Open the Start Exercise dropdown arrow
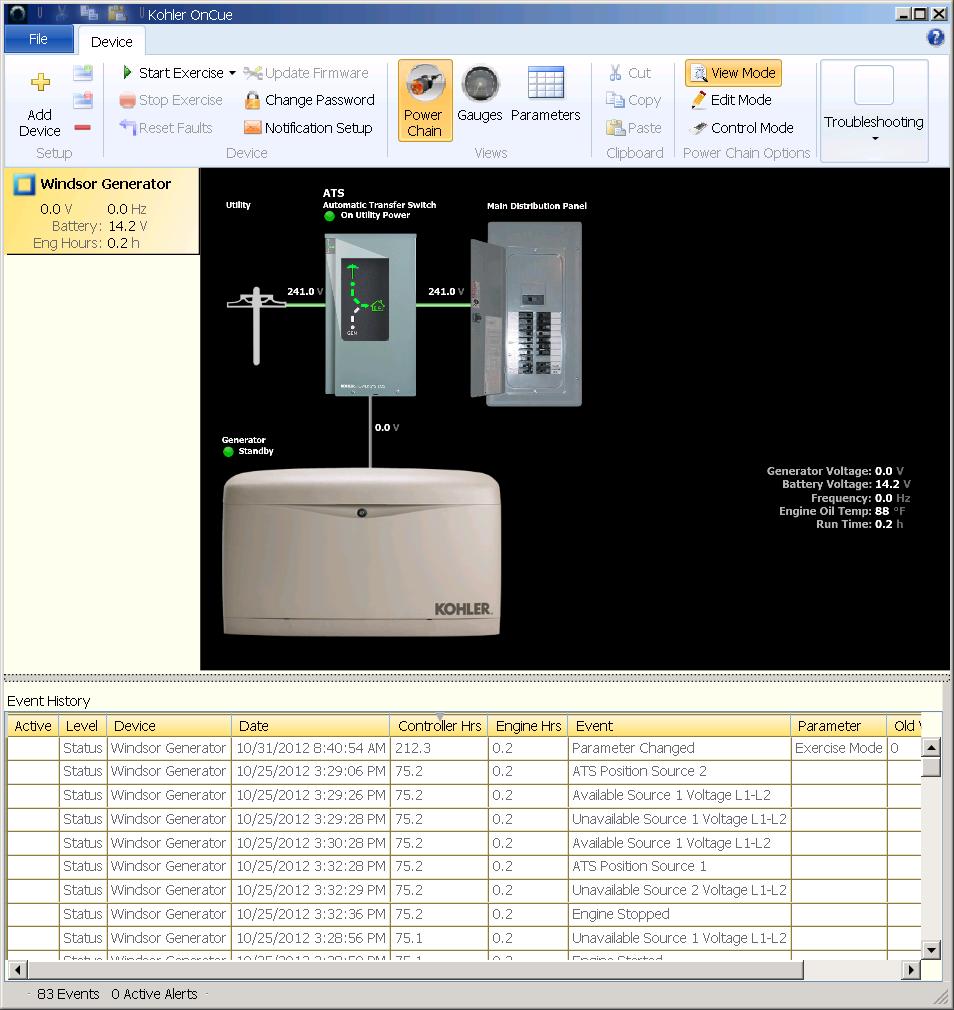 click(x=233, y=73)
